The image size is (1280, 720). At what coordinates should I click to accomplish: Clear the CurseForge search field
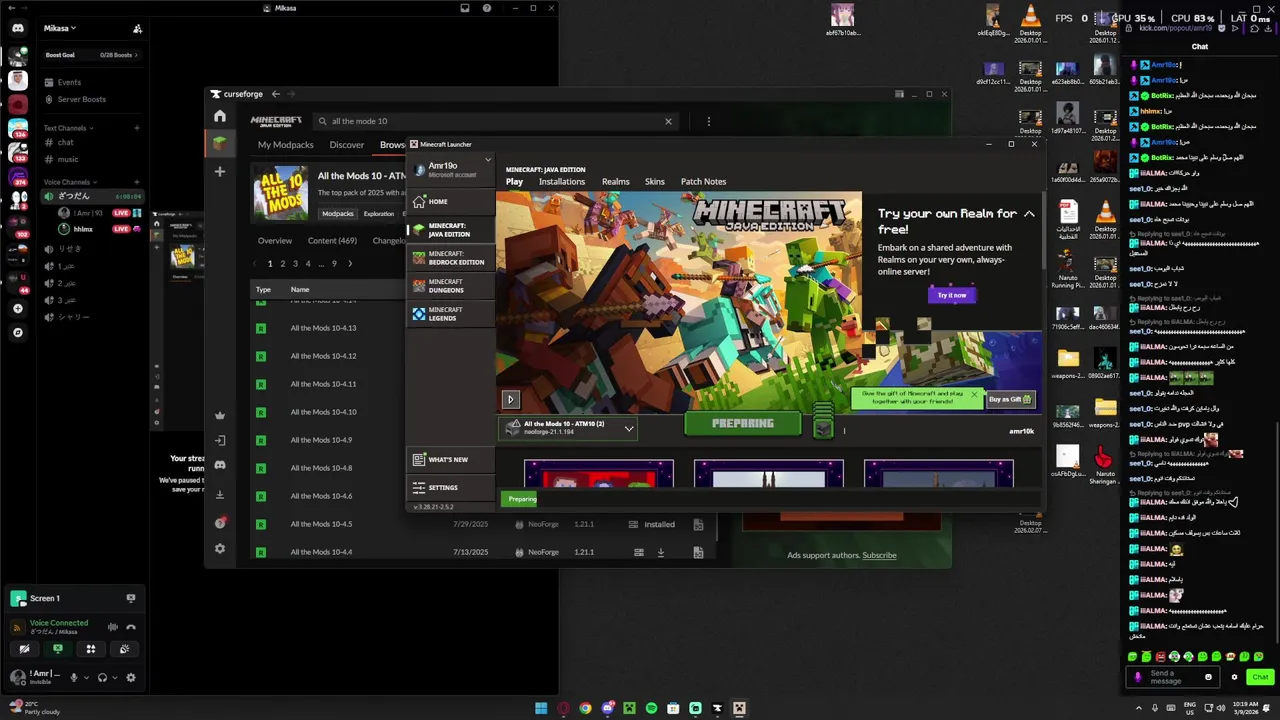(668, 121)
